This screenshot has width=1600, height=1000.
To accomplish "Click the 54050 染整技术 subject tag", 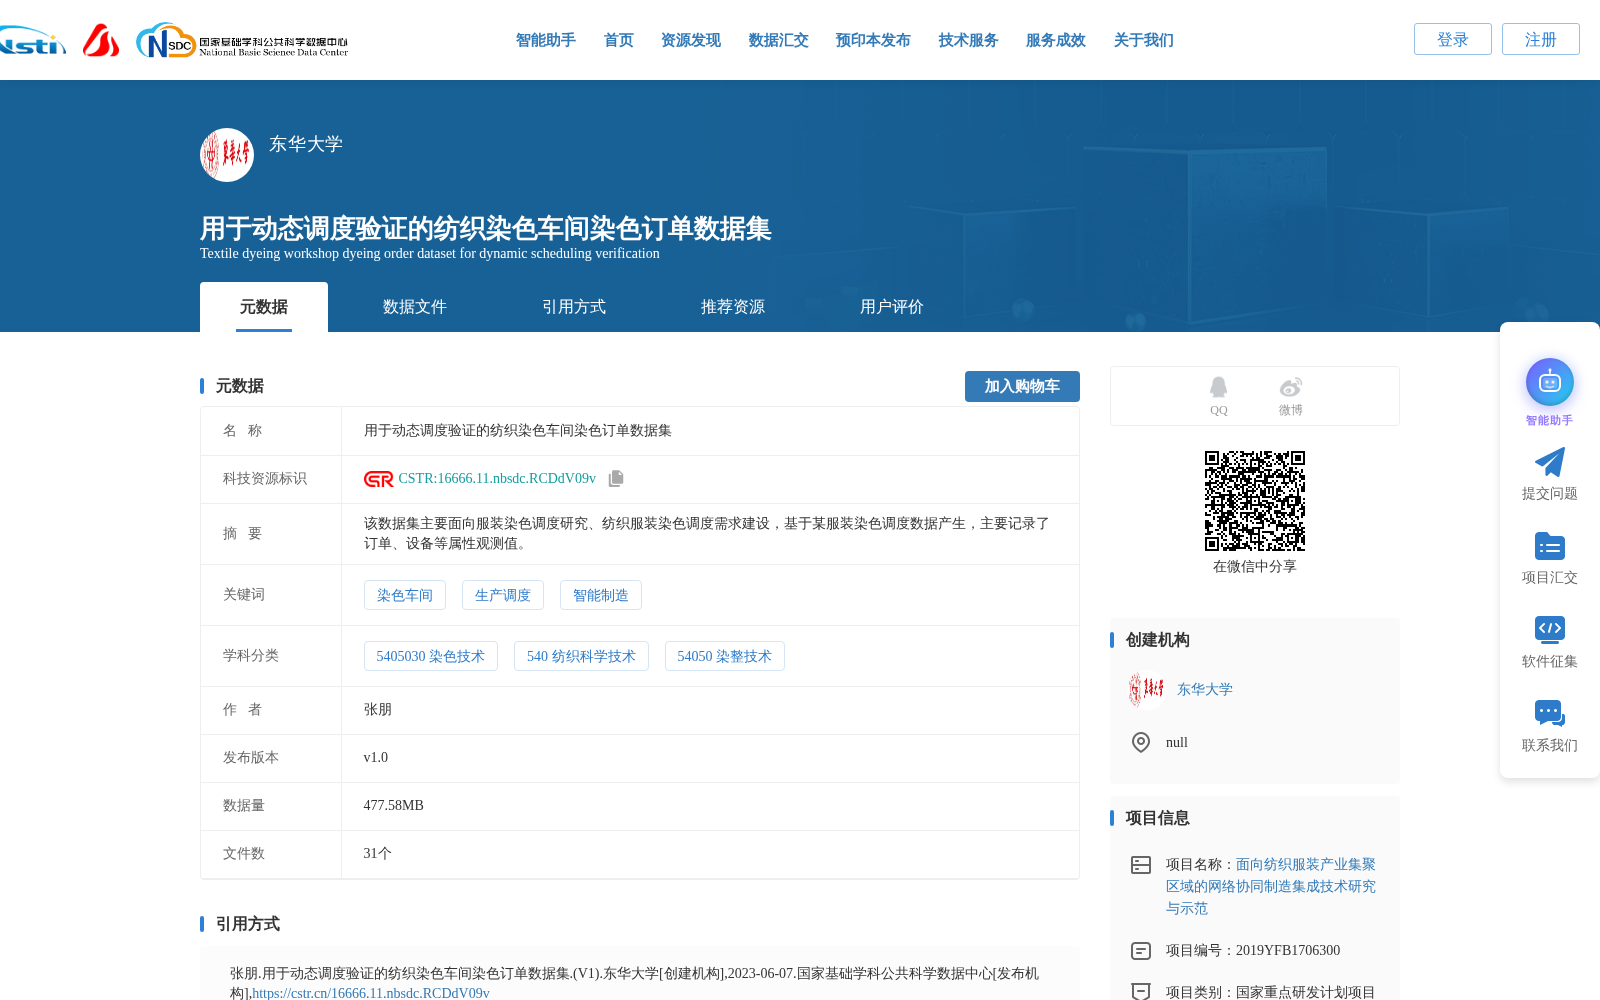I will pos(725,656).
